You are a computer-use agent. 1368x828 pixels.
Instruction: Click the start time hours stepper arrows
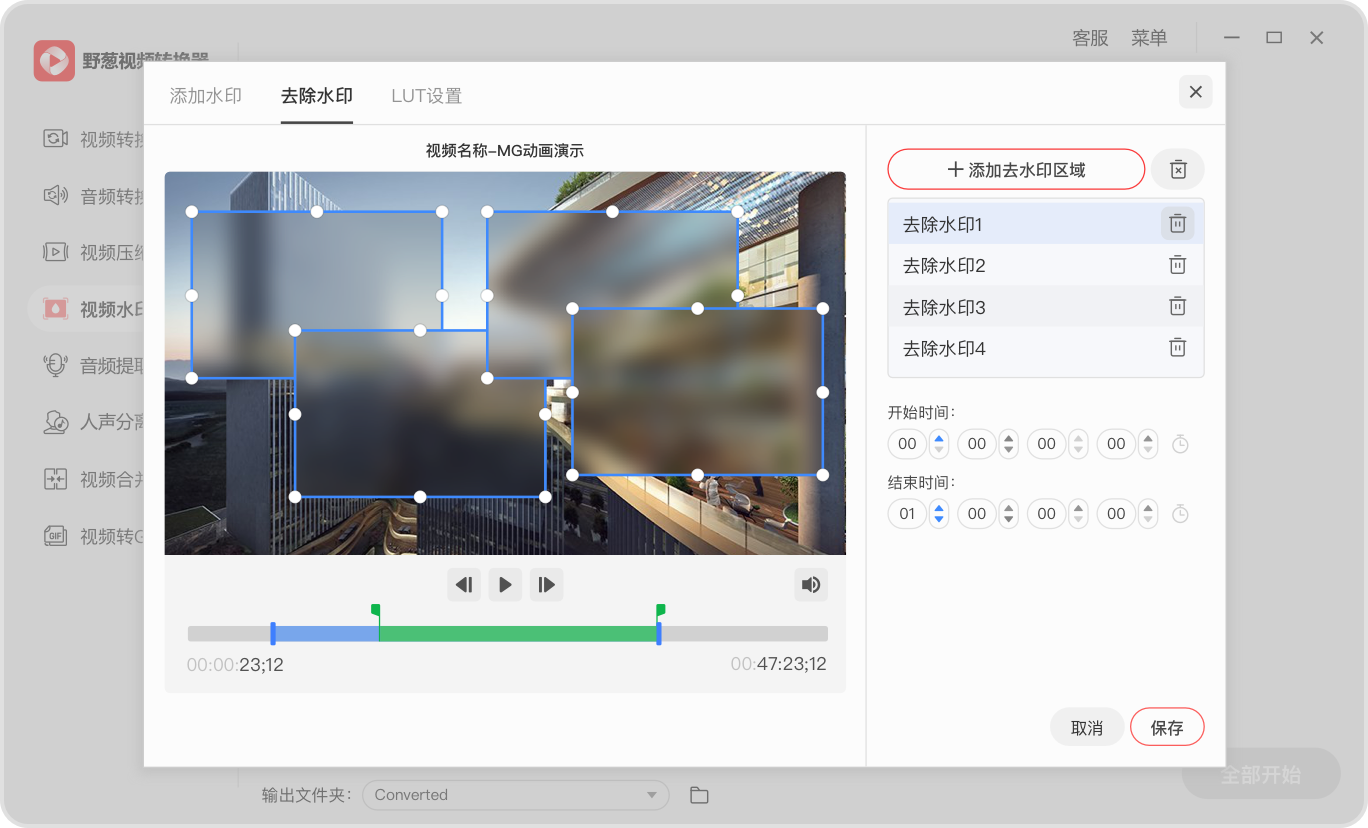(x=938, y=444)
